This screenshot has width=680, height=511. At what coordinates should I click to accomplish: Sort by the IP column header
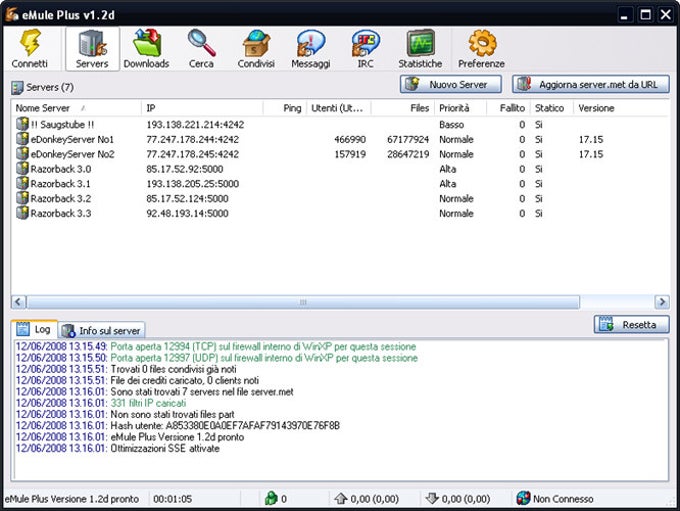[x=202, y=108]
